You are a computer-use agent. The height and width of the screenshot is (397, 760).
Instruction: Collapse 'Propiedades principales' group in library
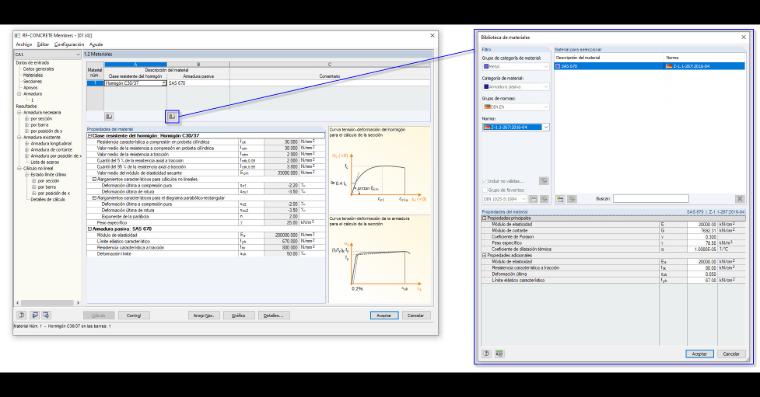[x=484, y=219]
